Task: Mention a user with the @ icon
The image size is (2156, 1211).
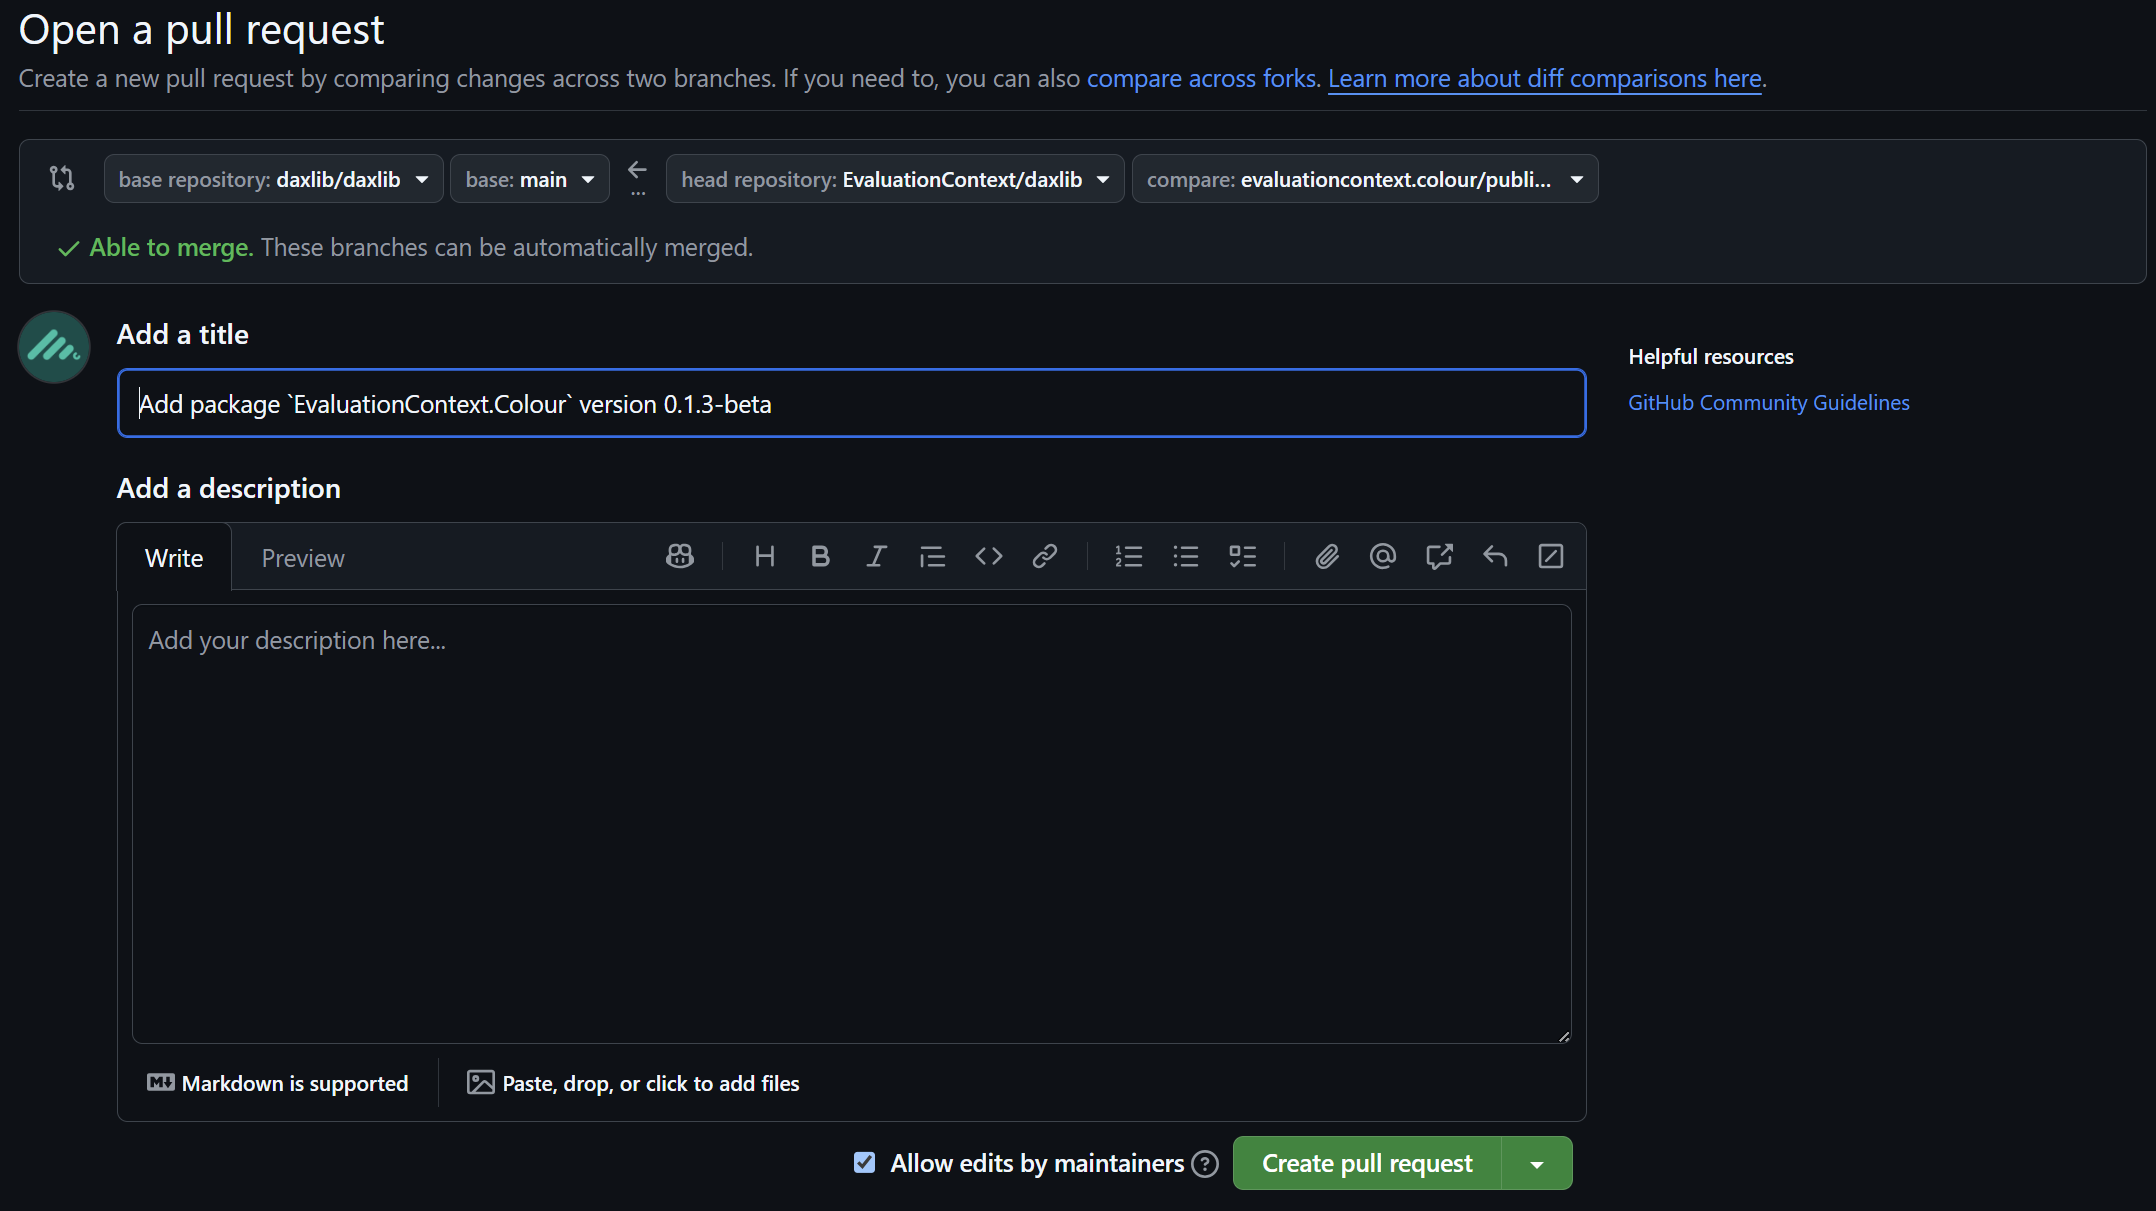Action: (x=1383, y=556)
